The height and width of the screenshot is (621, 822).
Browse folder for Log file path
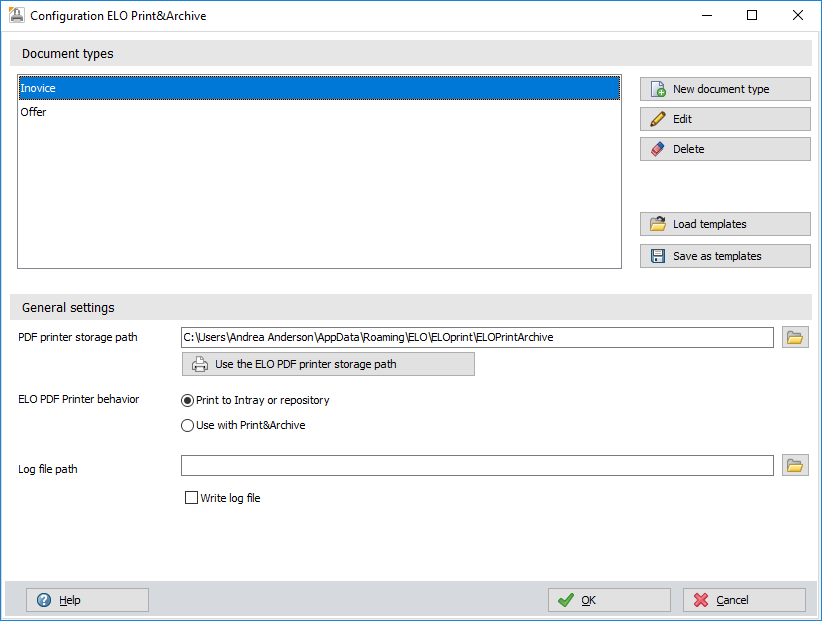click(x=795, y=465)
